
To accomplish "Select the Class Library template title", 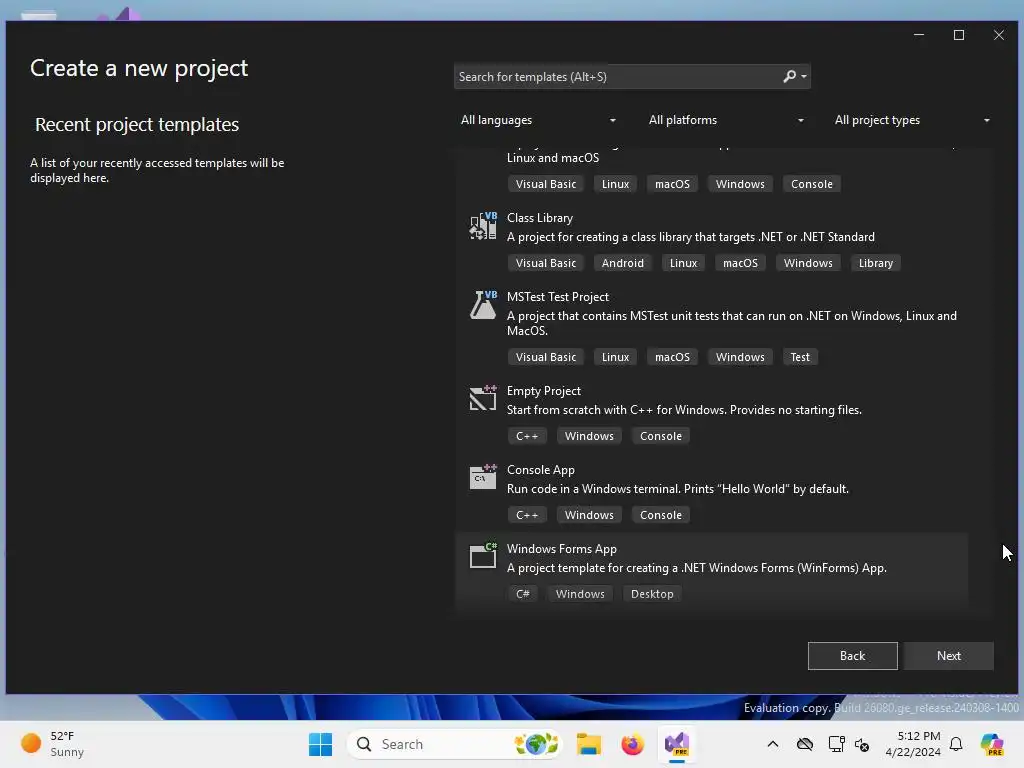I will 539,218.
